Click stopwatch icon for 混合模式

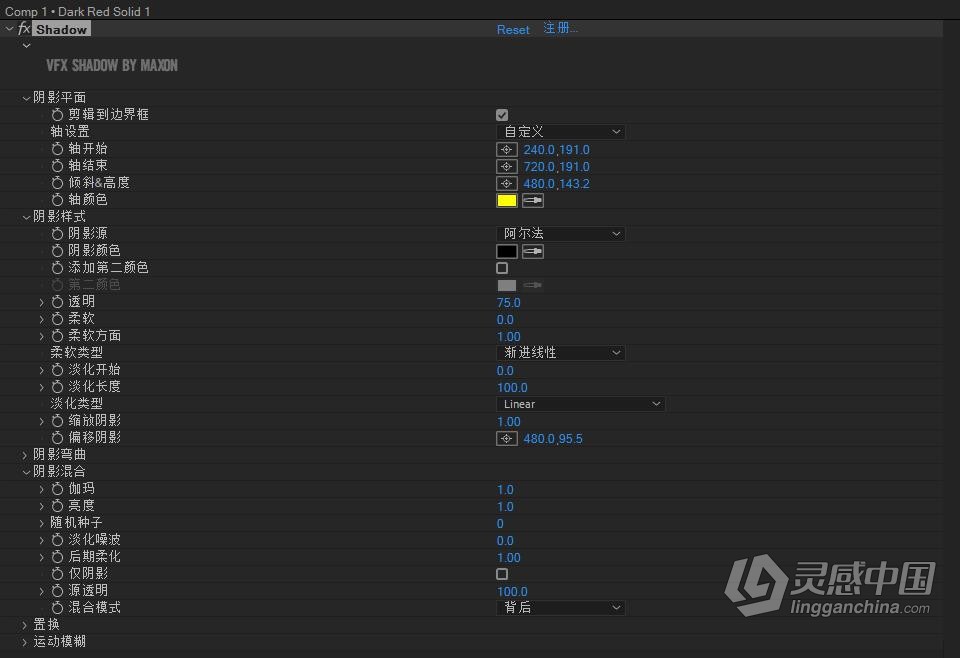pos(57,608)
